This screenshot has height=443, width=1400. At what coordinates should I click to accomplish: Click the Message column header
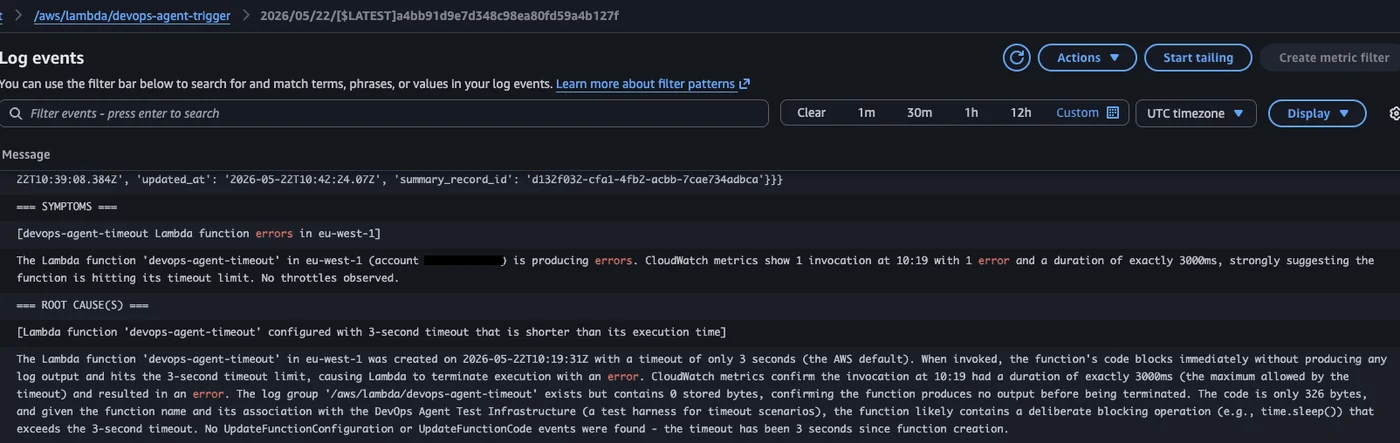tap(26, 154)
